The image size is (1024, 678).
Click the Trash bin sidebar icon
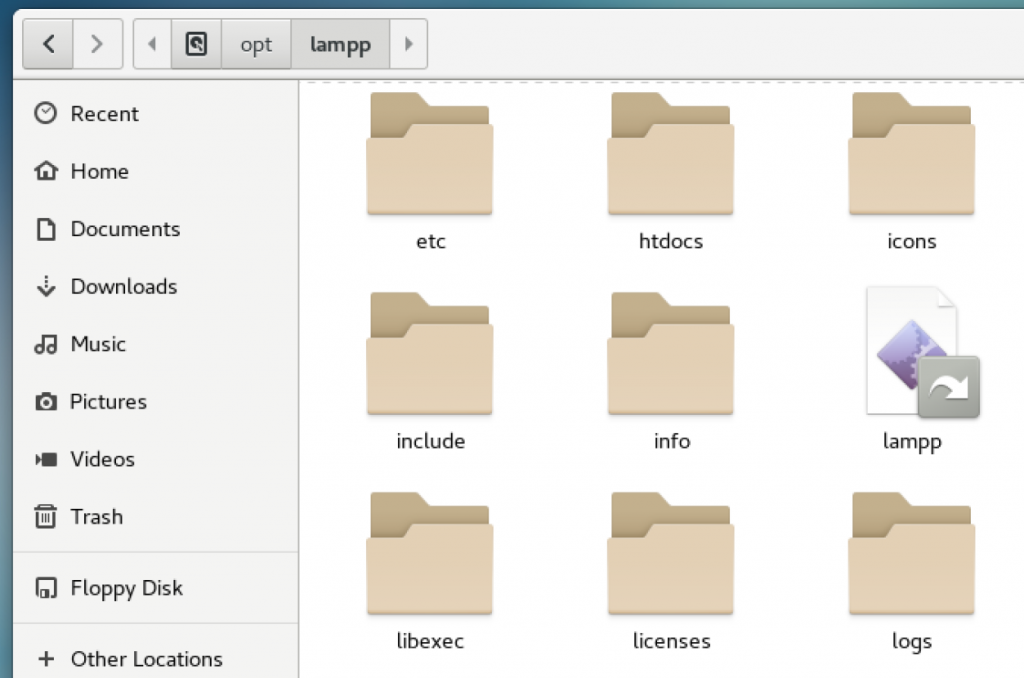click(x=46, y=517)
